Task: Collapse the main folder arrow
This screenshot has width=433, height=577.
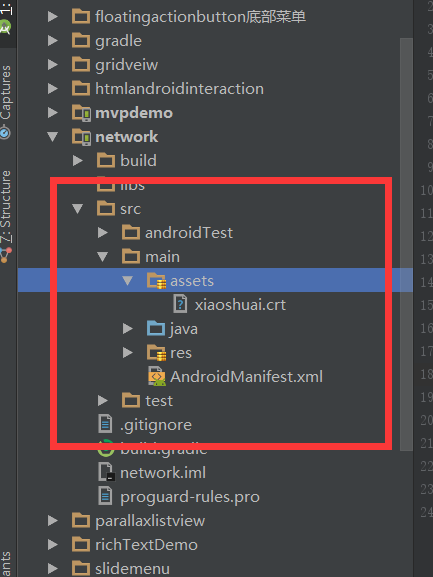Action: point(103,257)
